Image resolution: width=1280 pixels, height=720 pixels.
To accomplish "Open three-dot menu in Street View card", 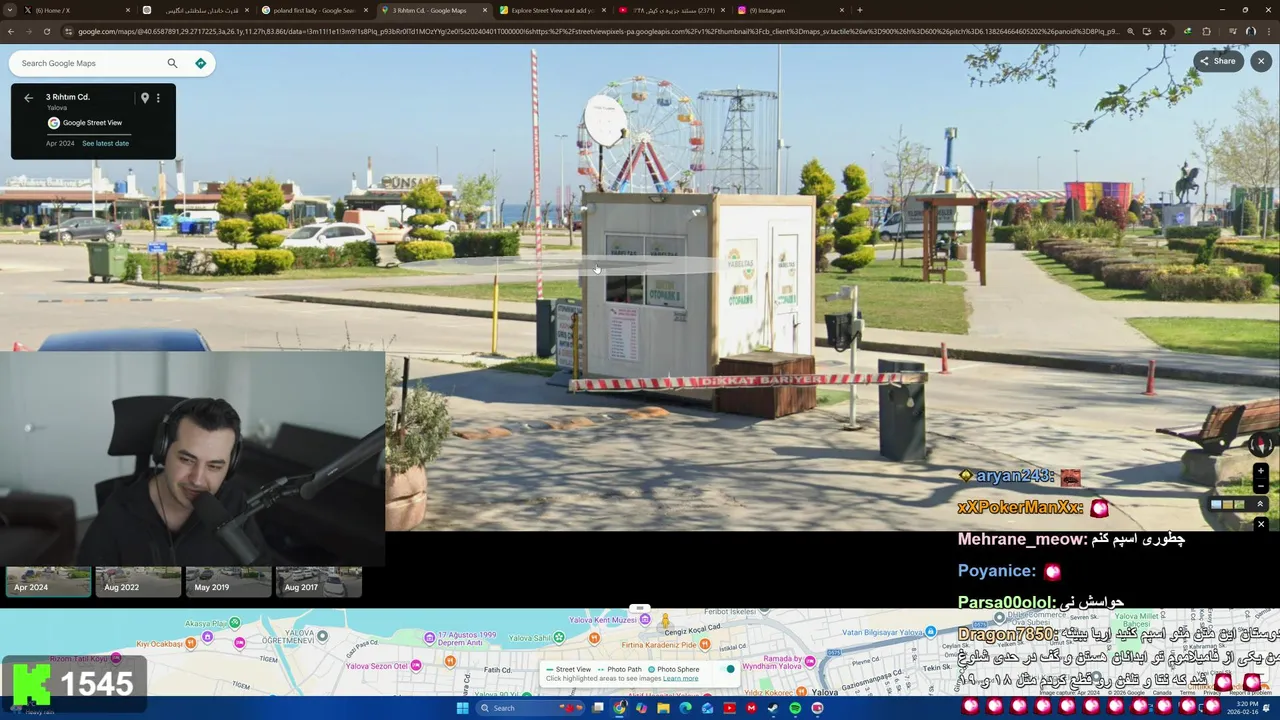I will click(x=158, y=98).
